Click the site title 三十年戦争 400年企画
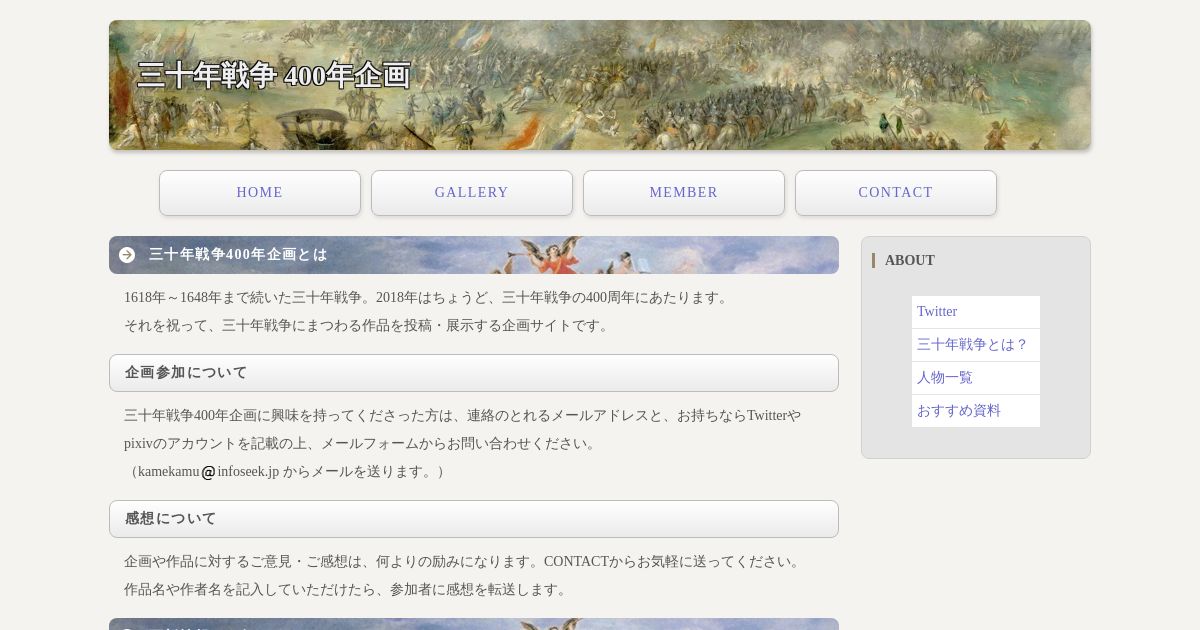The image size is (1200, 630). pos(274,75)
